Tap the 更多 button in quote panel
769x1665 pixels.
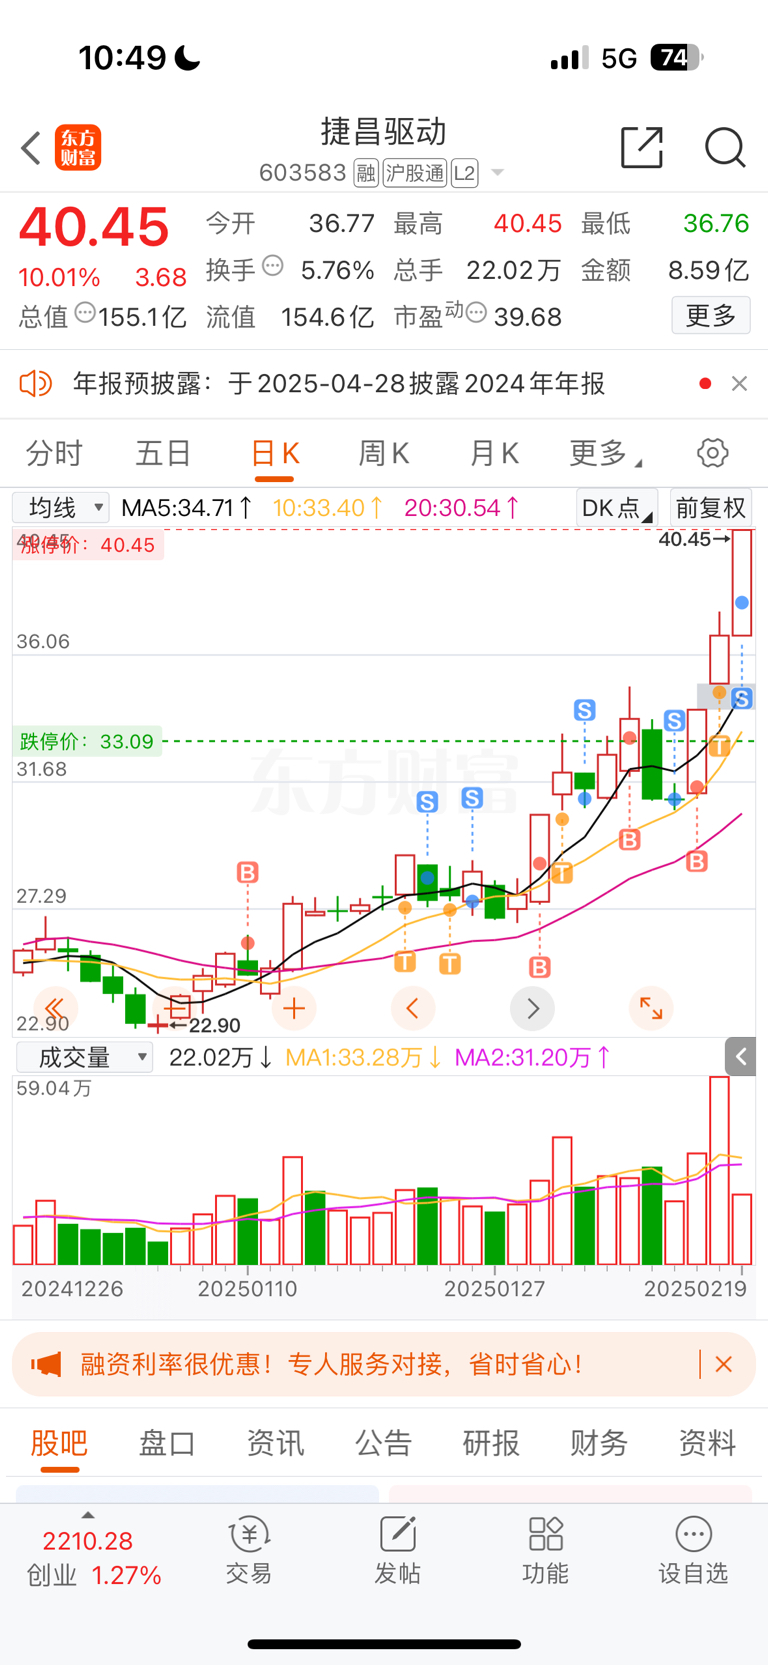tap(711, 316)
